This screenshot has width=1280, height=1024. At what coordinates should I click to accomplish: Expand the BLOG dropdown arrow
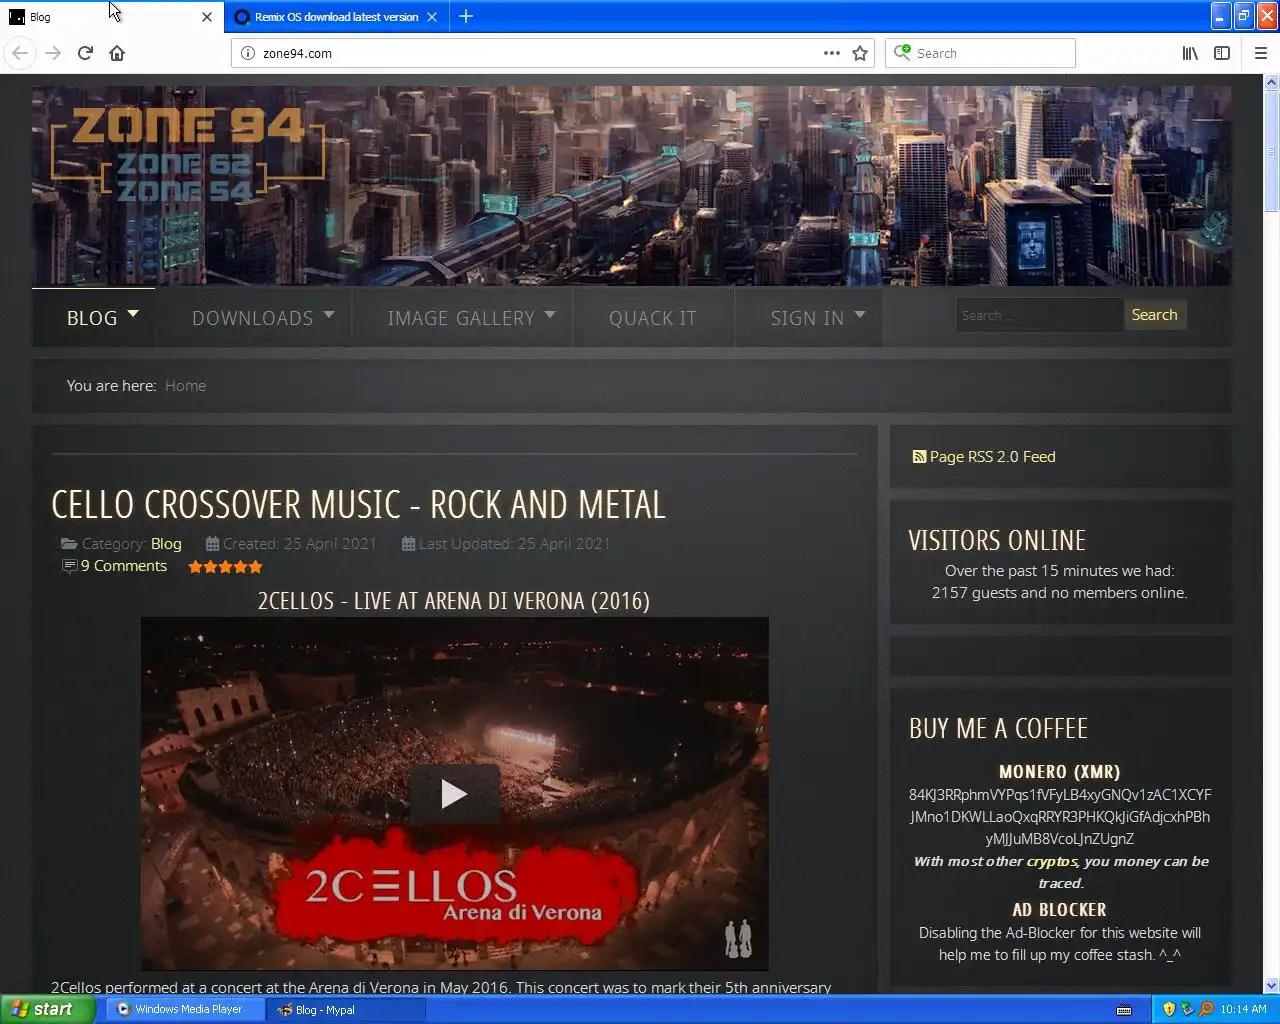(x=133, y=314)
